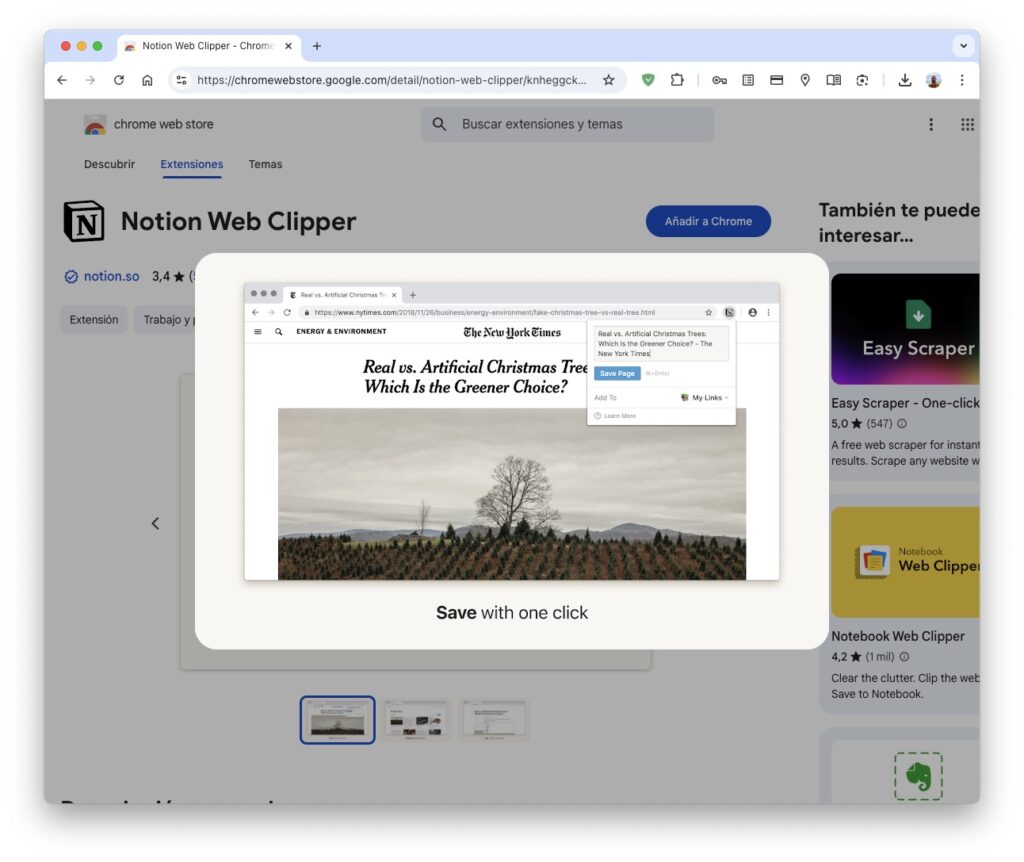
Task: Open the reading mode book icon
Action: 833,80
